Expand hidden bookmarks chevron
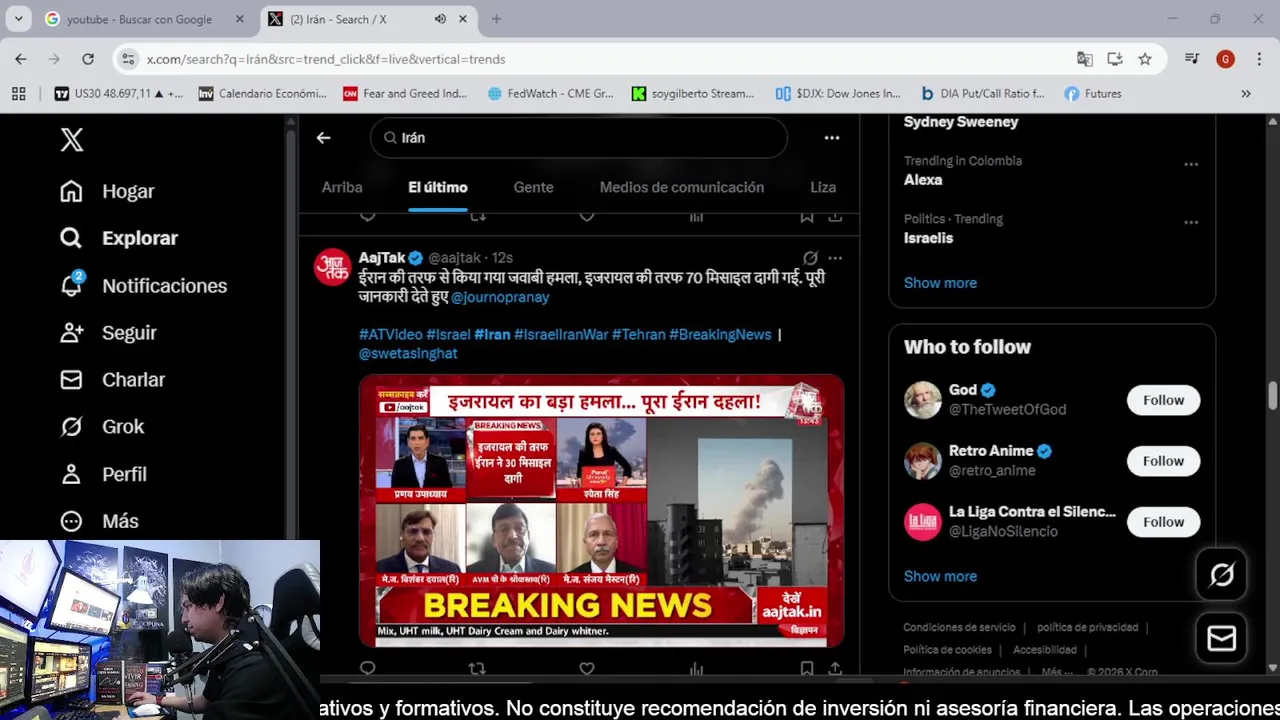The height and width of the screenshot is (720, 1280). coord(1246,93)
